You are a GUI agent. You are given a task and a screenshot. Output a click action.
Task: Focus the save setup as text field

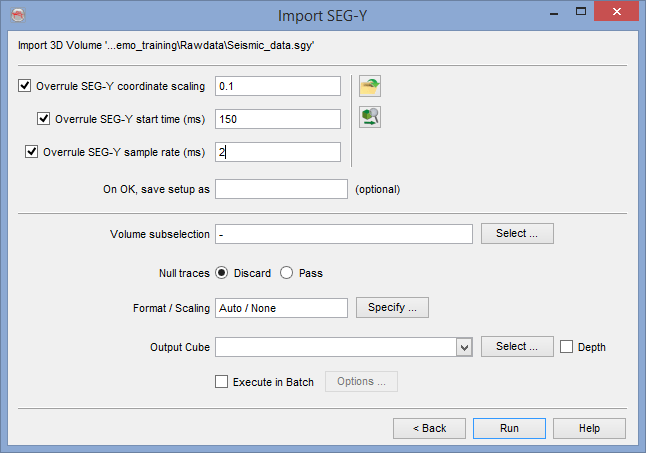[x=279, y=188]
